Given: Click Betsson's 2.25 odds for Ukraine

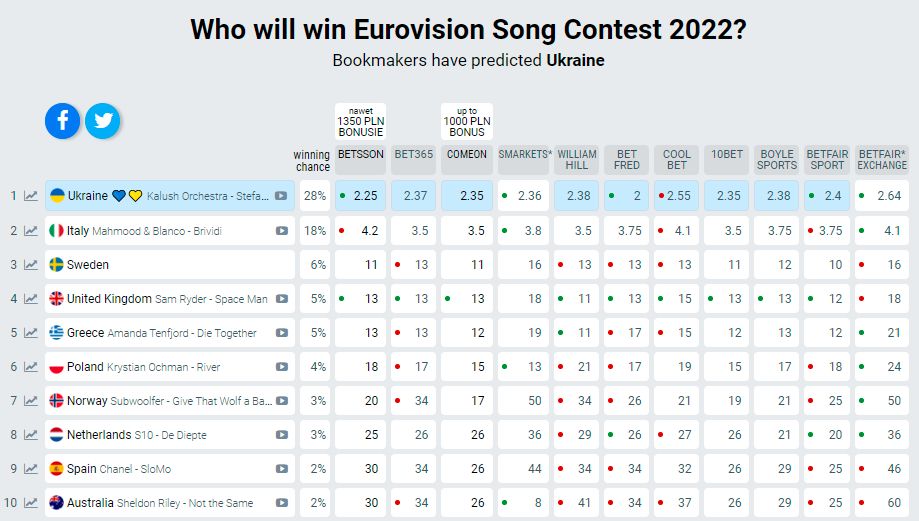Looking at the screenshot, I should click(360, 196).
